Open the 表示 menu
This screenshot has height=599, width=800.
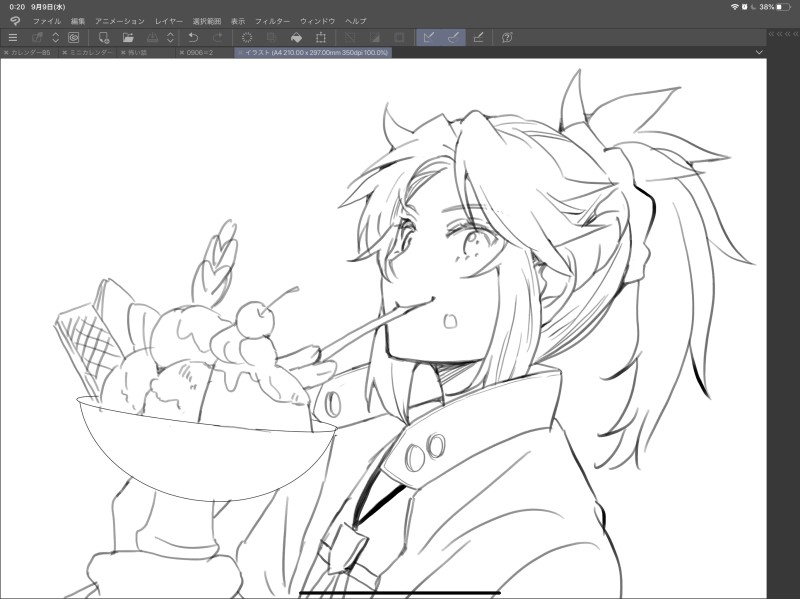238,21
